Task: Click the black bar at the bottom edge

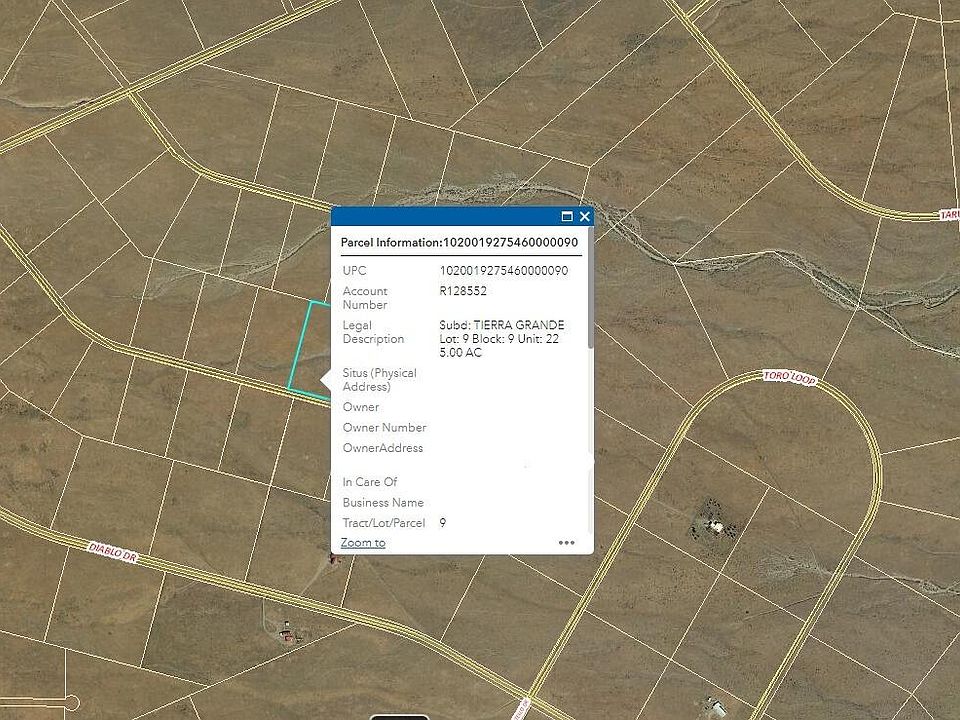Action: (x=399, y=717)
